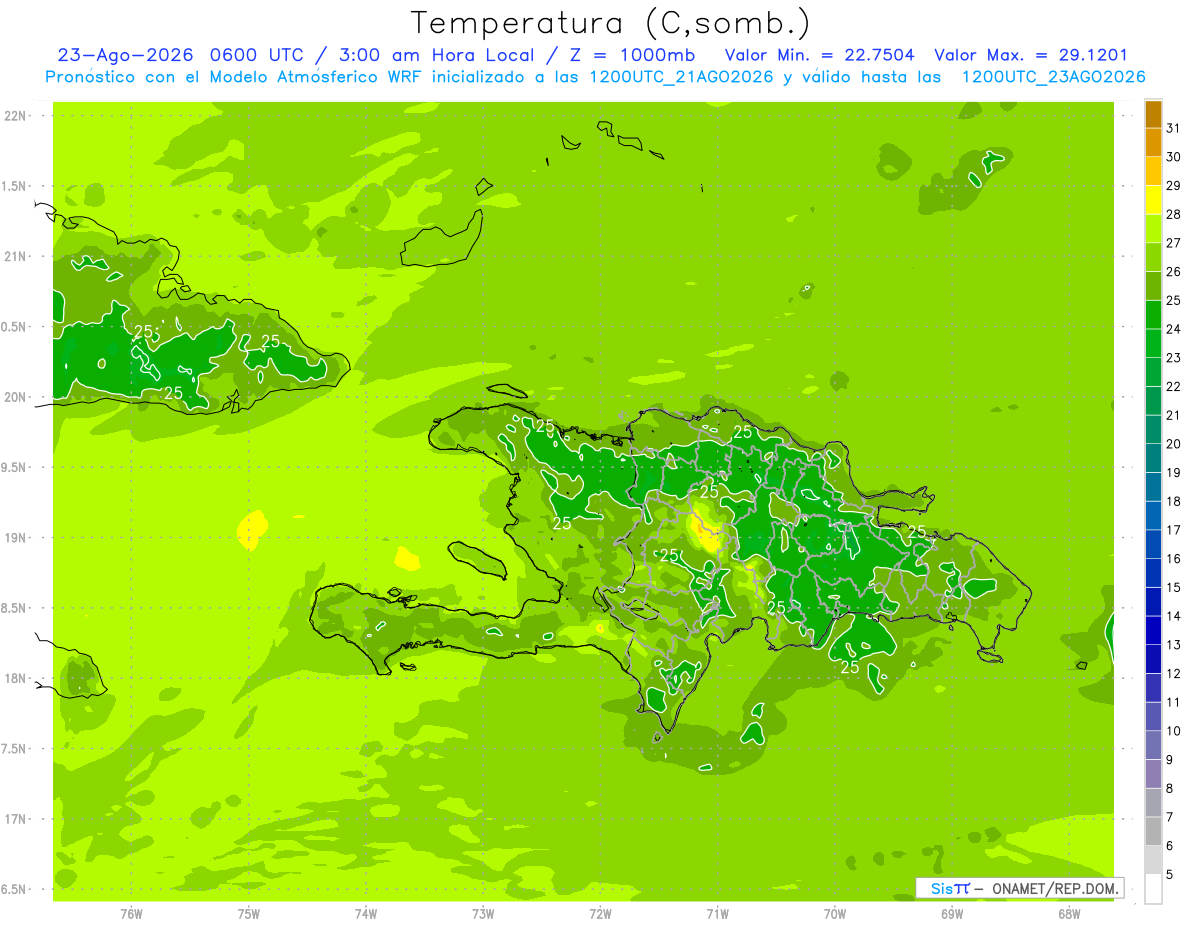Select the "1200UTC_21AGO2026" initialization time
The image size is (1200, 927).
682,77
